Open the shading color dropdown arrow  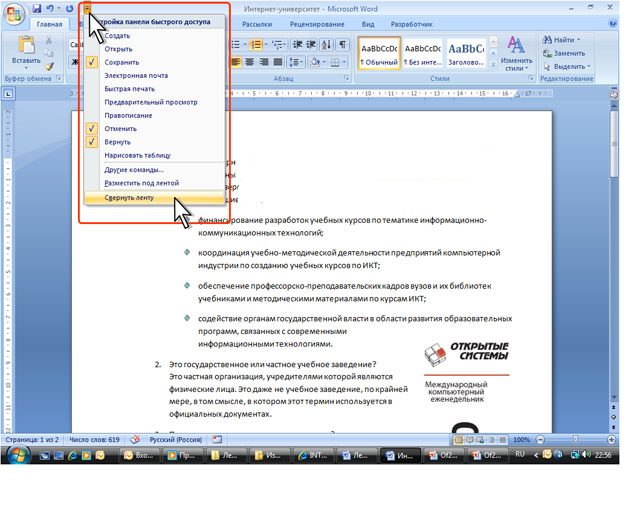(x=324, y=62)
